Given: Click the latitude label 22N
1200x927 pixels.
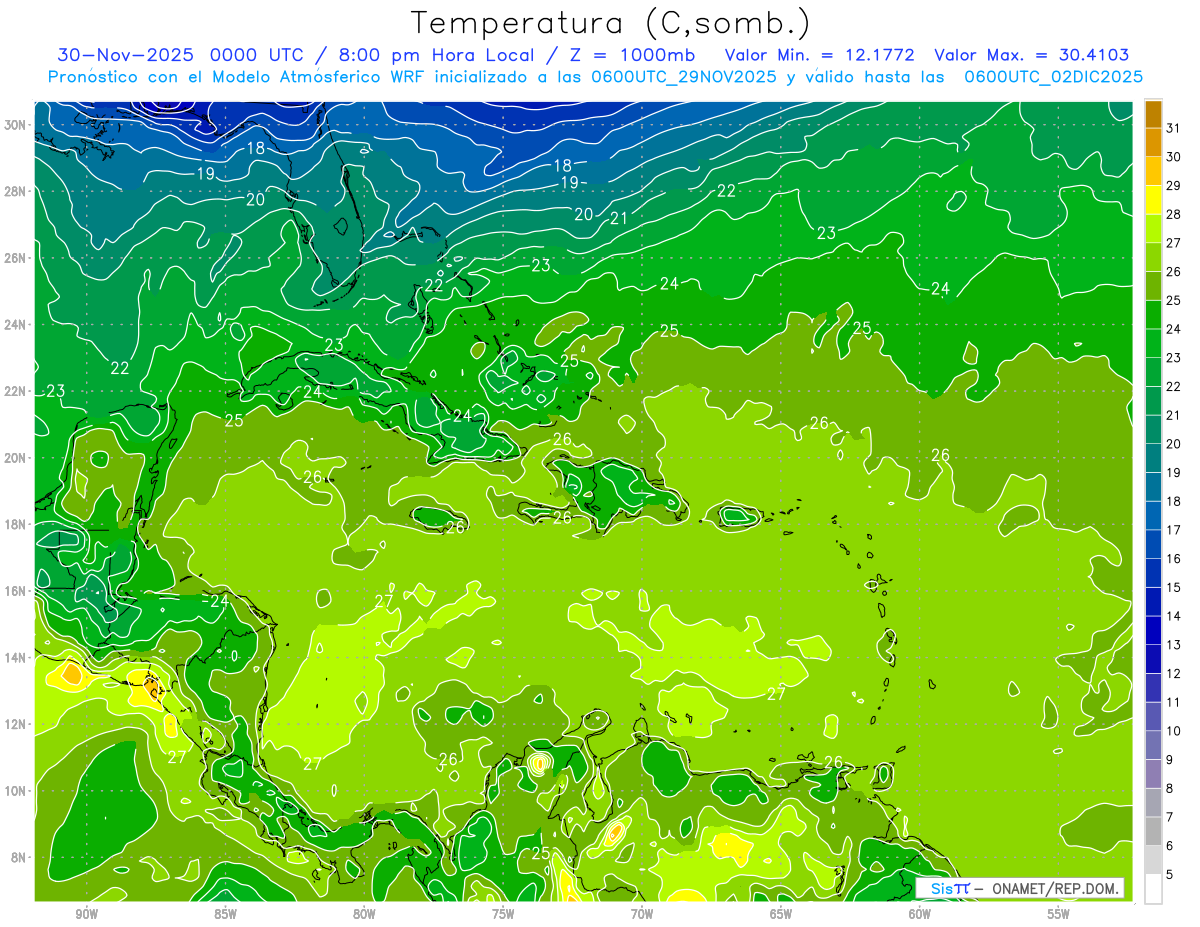Looking at the screenshot, I should pyautogui.click(x=14, y=391).
